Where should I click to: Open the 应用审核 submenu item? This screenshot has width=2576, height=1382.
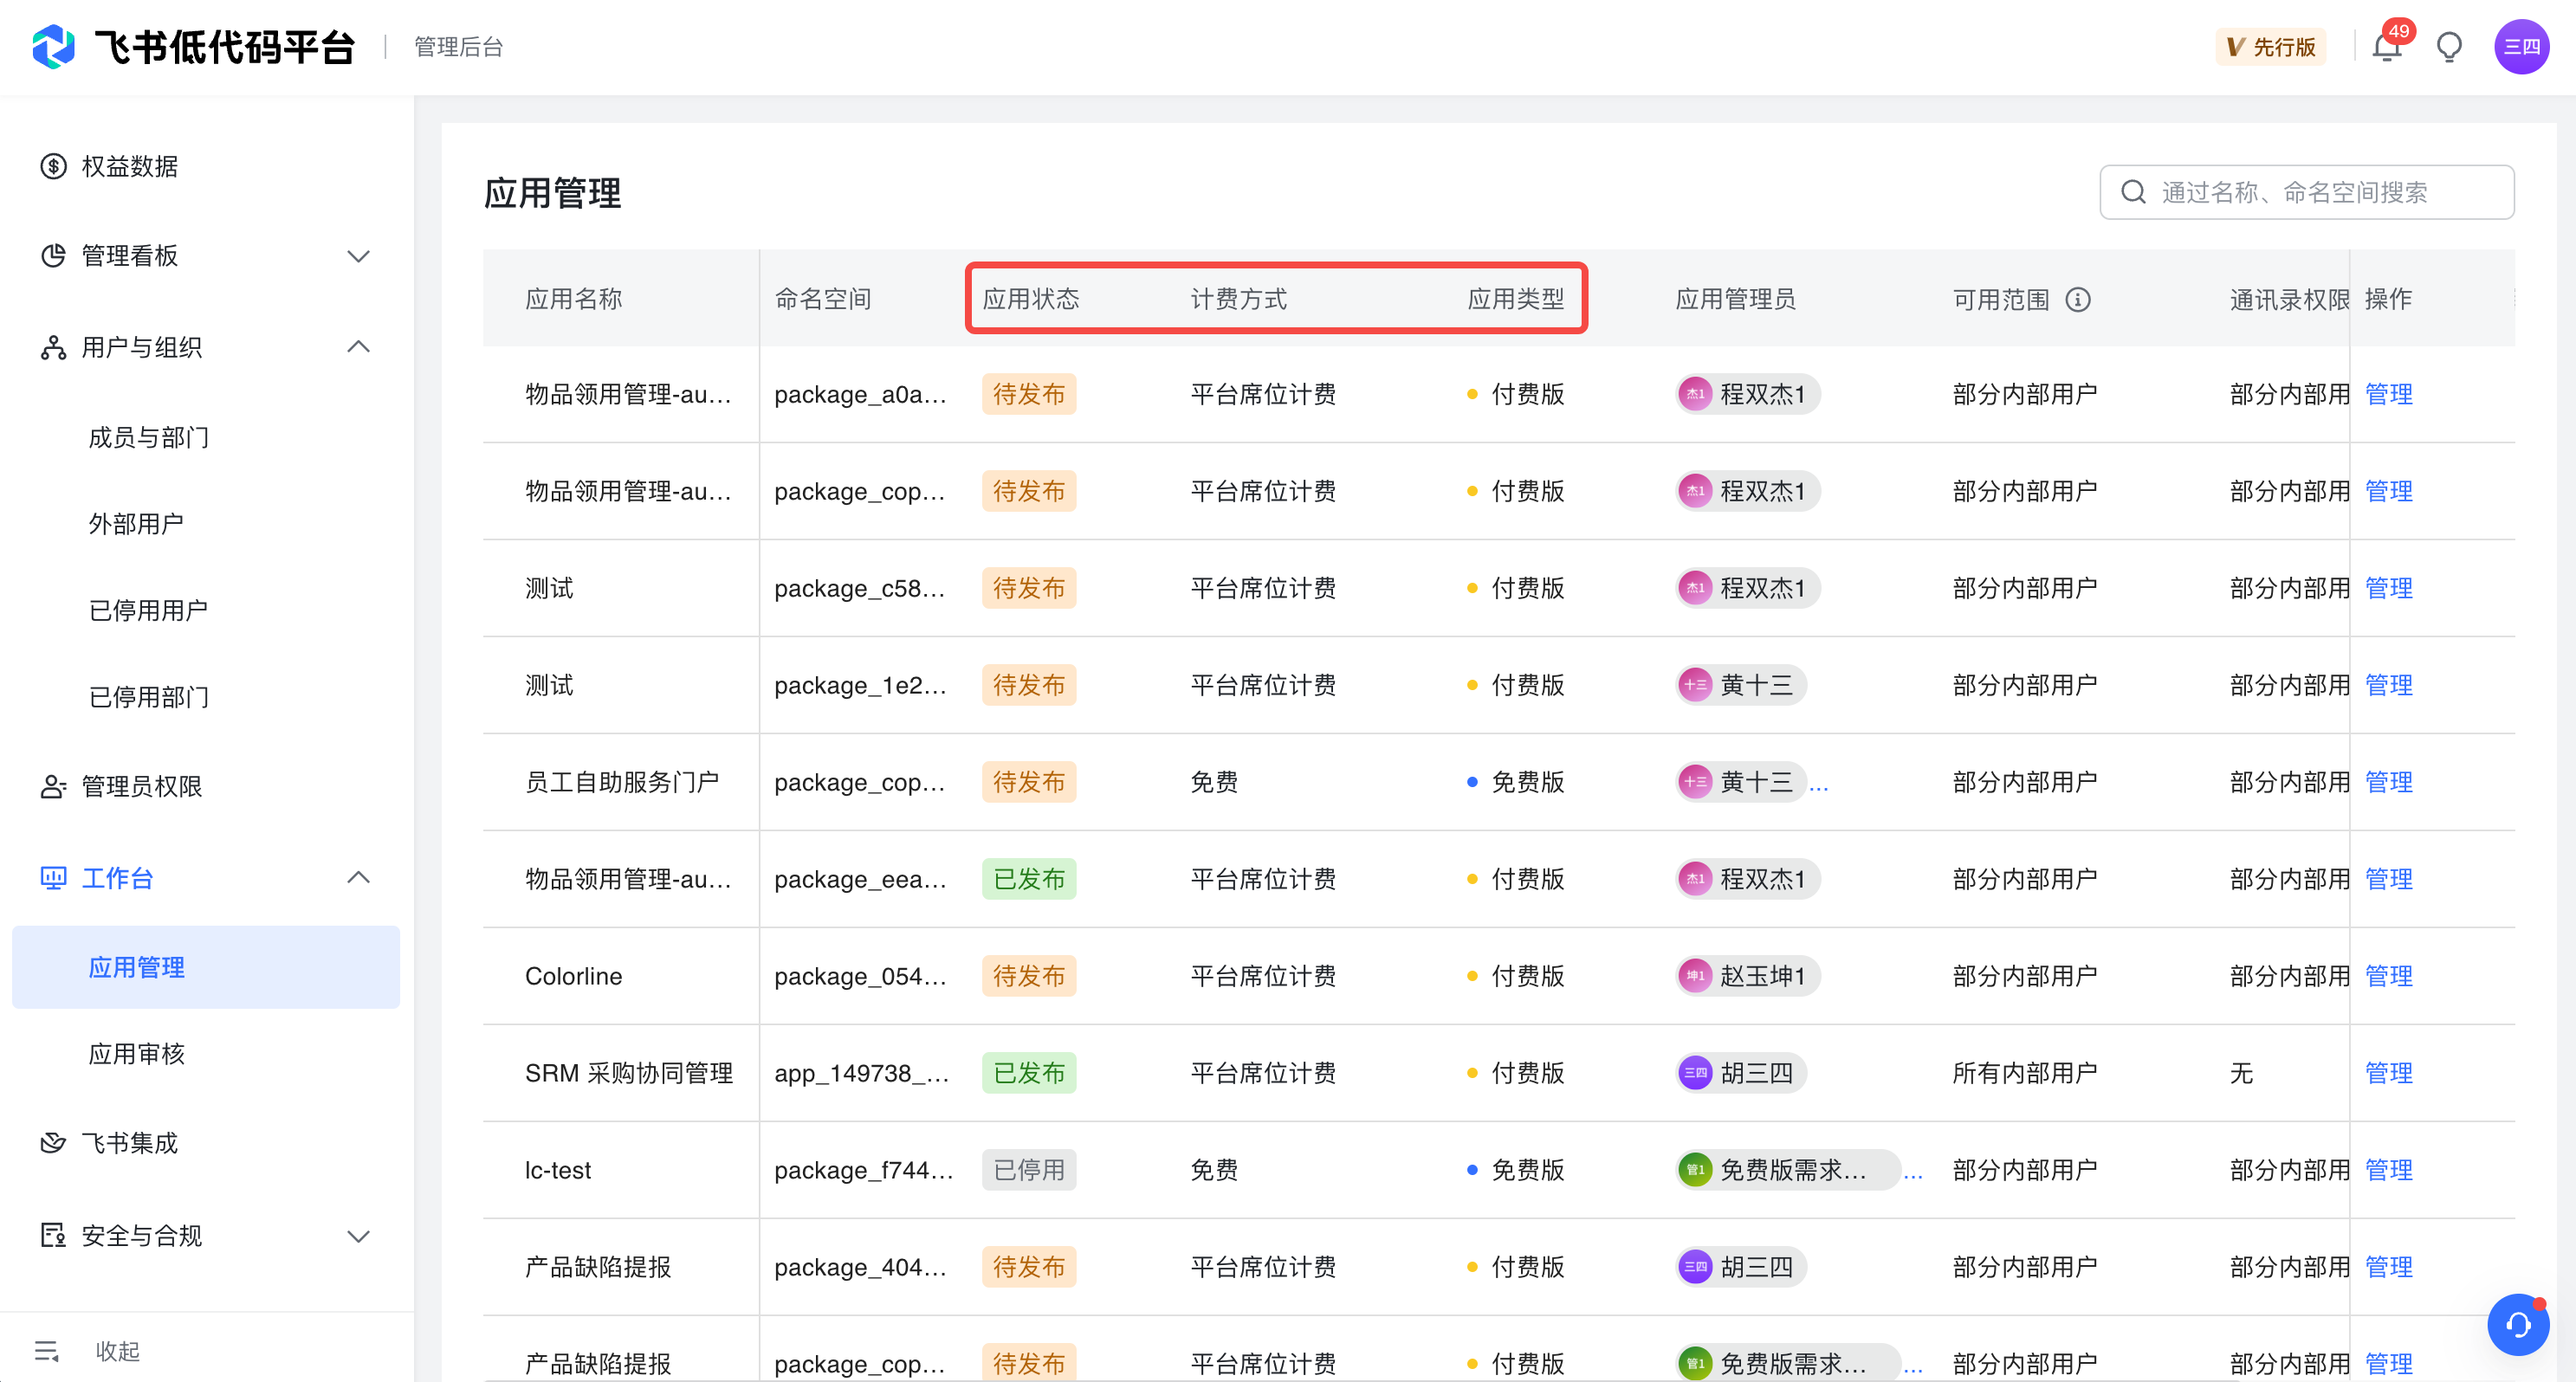coord(137,1054)
